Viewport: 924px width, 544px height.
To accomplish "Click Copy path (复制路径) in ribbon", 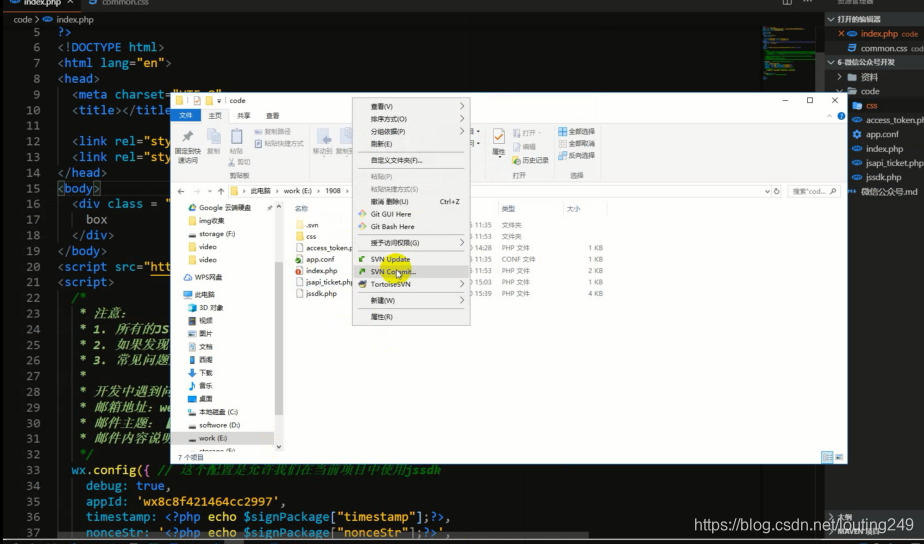I will 273,131.
